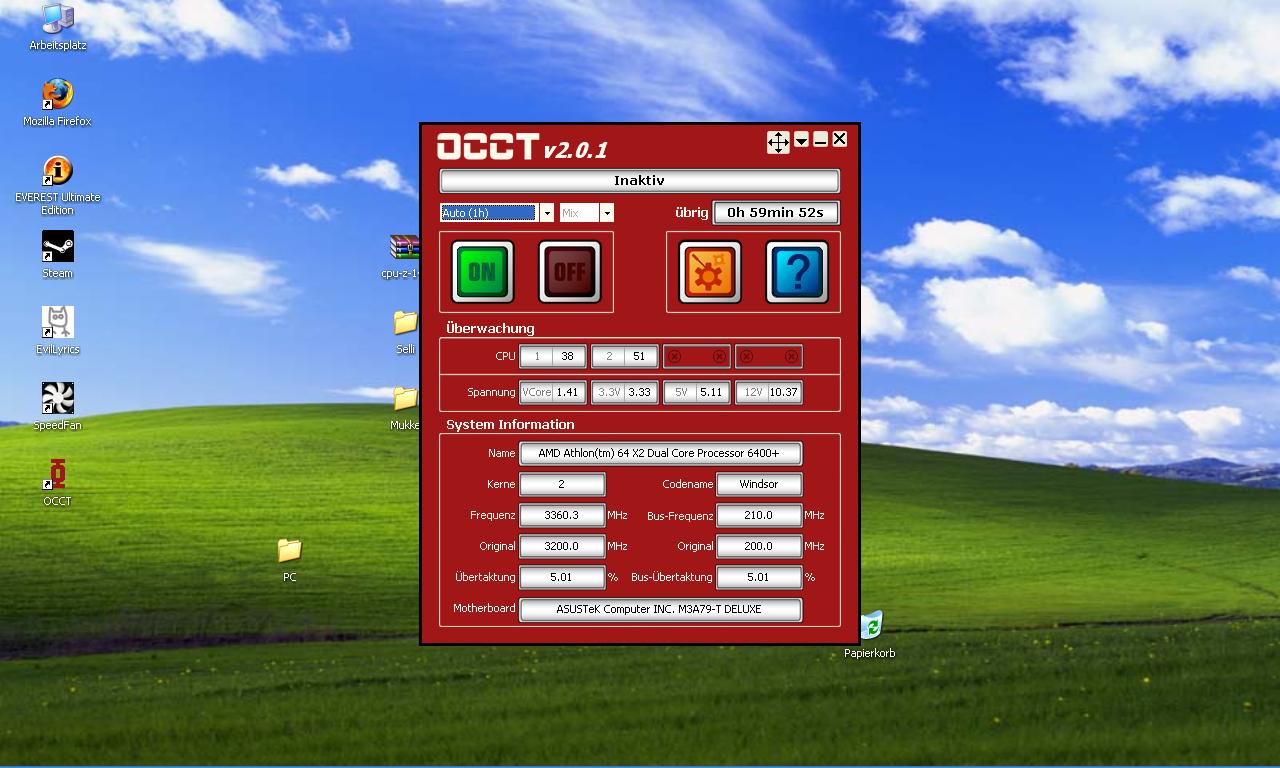The height and width of the screenshot is (768, 1280).
Task: Select the EVEREST Ultimate Edition shortcut
Action: tap(57, 185)
